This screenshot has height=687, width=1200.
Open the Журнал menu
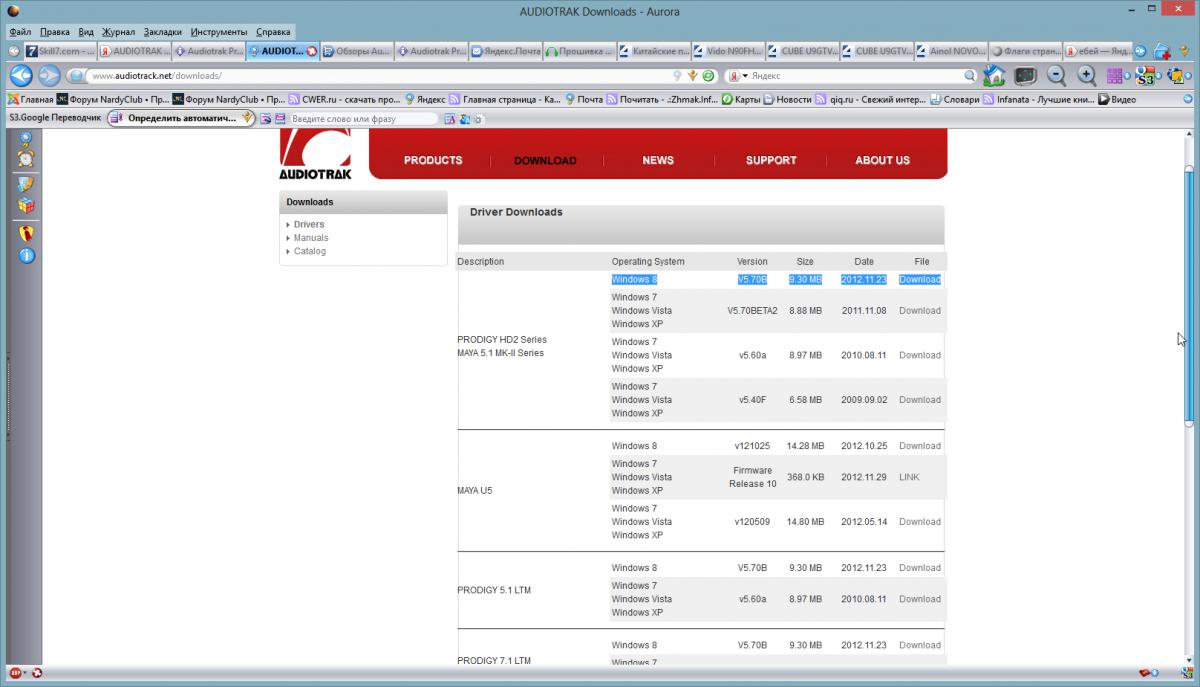118,32
